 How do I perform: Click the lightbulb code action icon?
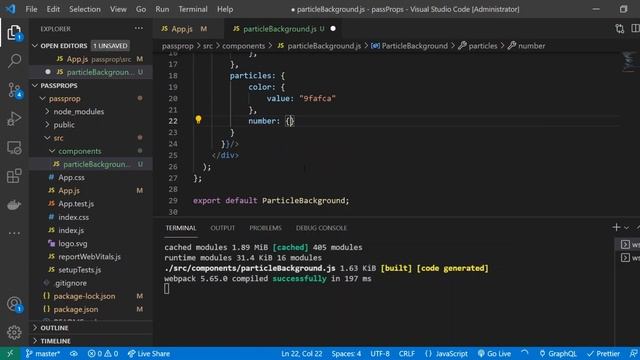(198, 119)
